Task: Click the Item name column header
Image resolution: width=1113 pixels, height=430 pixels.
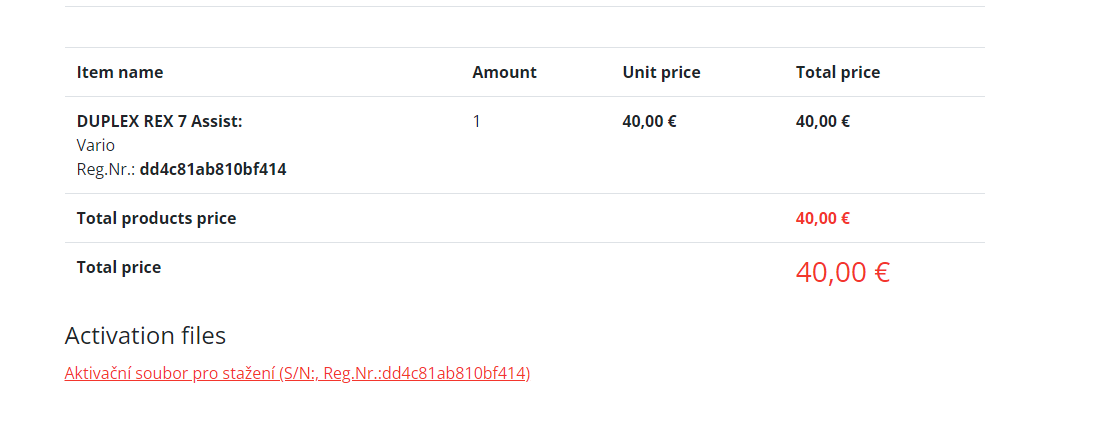Action: (120, 72)
